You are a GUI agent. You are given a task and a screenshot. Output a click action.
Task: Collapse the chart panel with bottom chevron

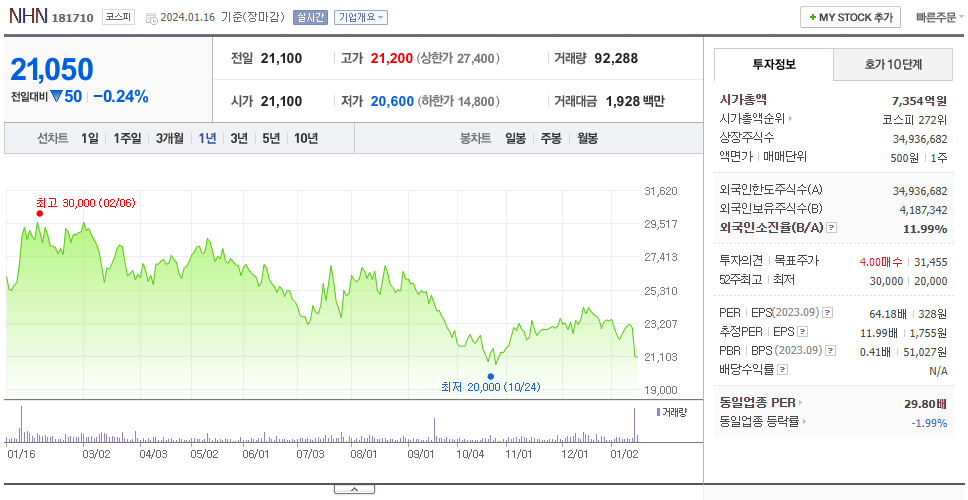coord(354,490)
